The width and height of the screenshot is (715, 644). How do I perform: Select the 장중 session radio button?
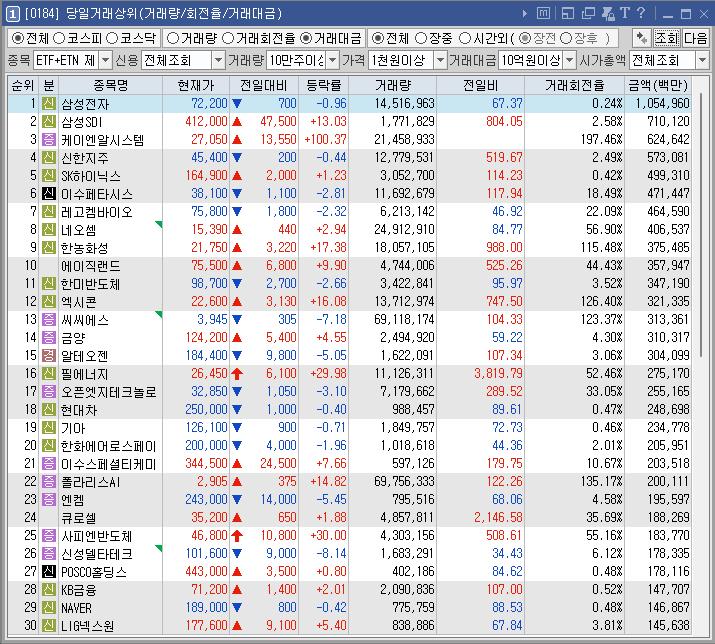pos(421,38)
